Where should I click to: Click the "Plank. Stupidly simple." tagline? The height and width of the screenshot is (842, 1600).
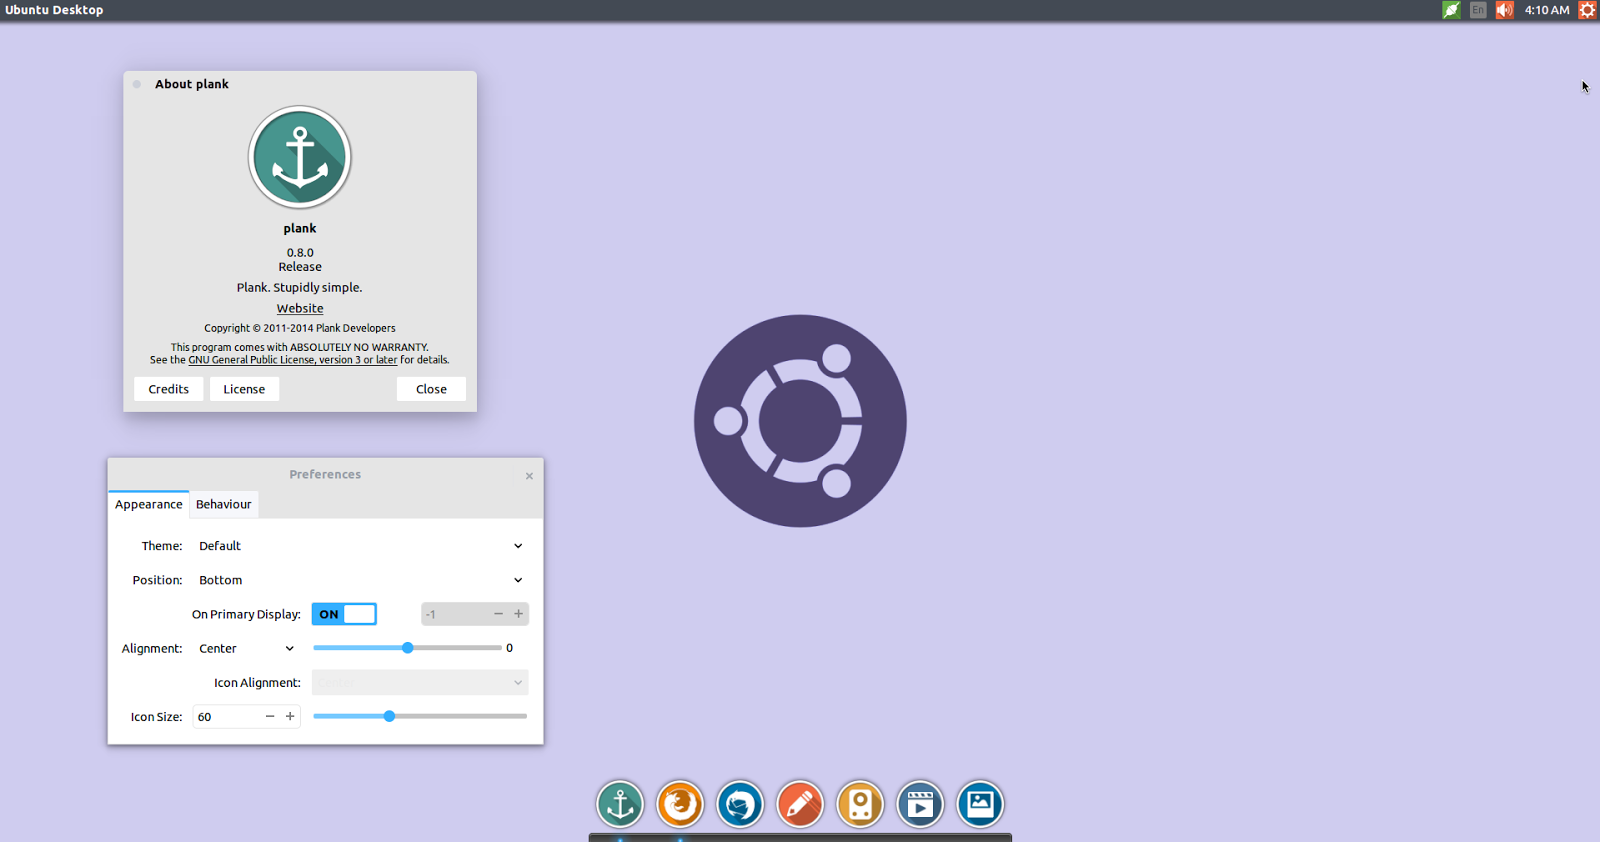click(300, 287)
